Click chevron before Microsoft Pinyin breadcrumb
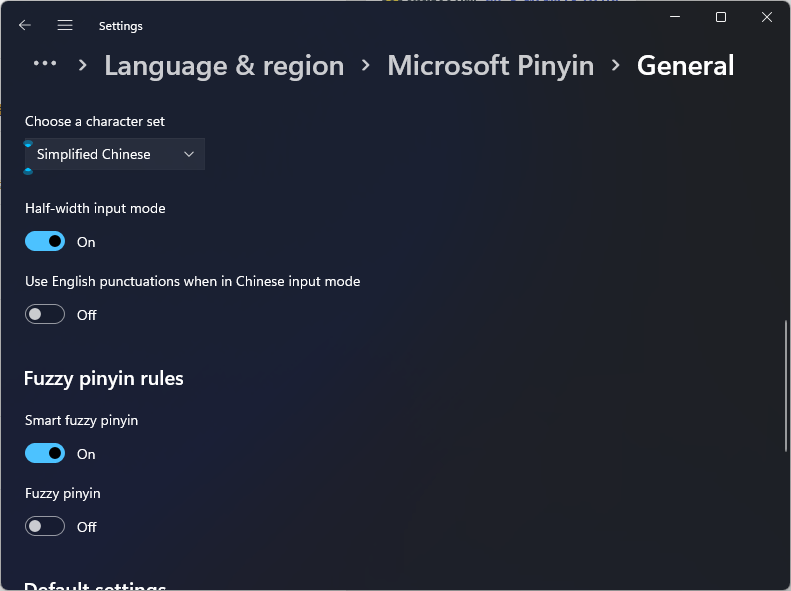The width and height of the screenshot is (791, 591). [366, 66]
